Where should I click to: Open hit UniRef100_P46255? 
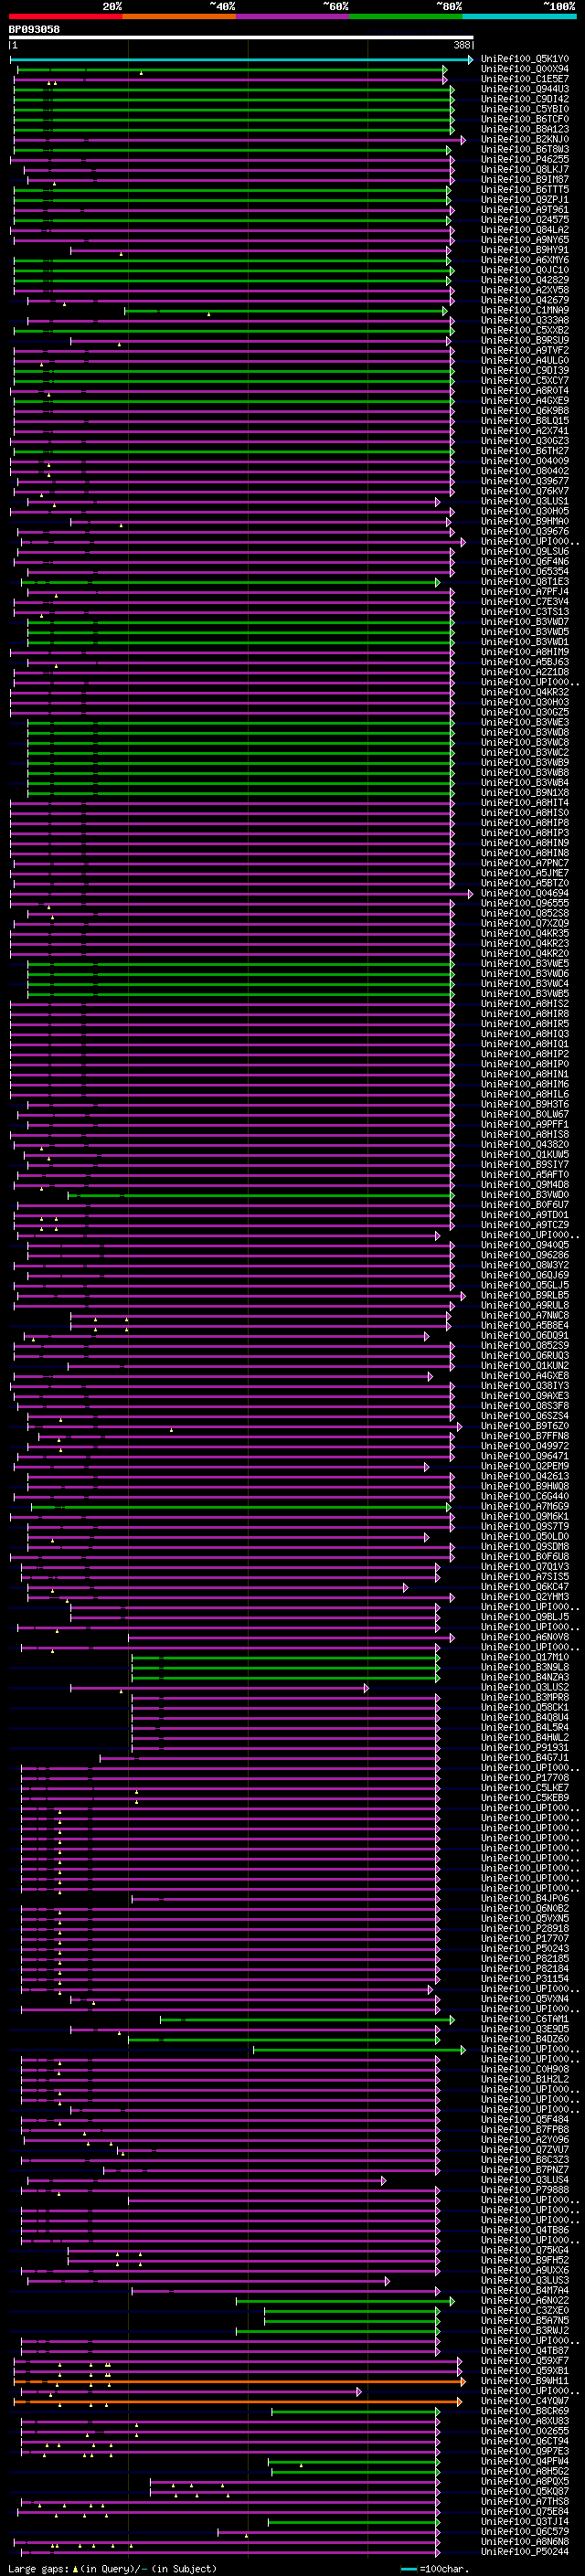(x=525, y=159)
